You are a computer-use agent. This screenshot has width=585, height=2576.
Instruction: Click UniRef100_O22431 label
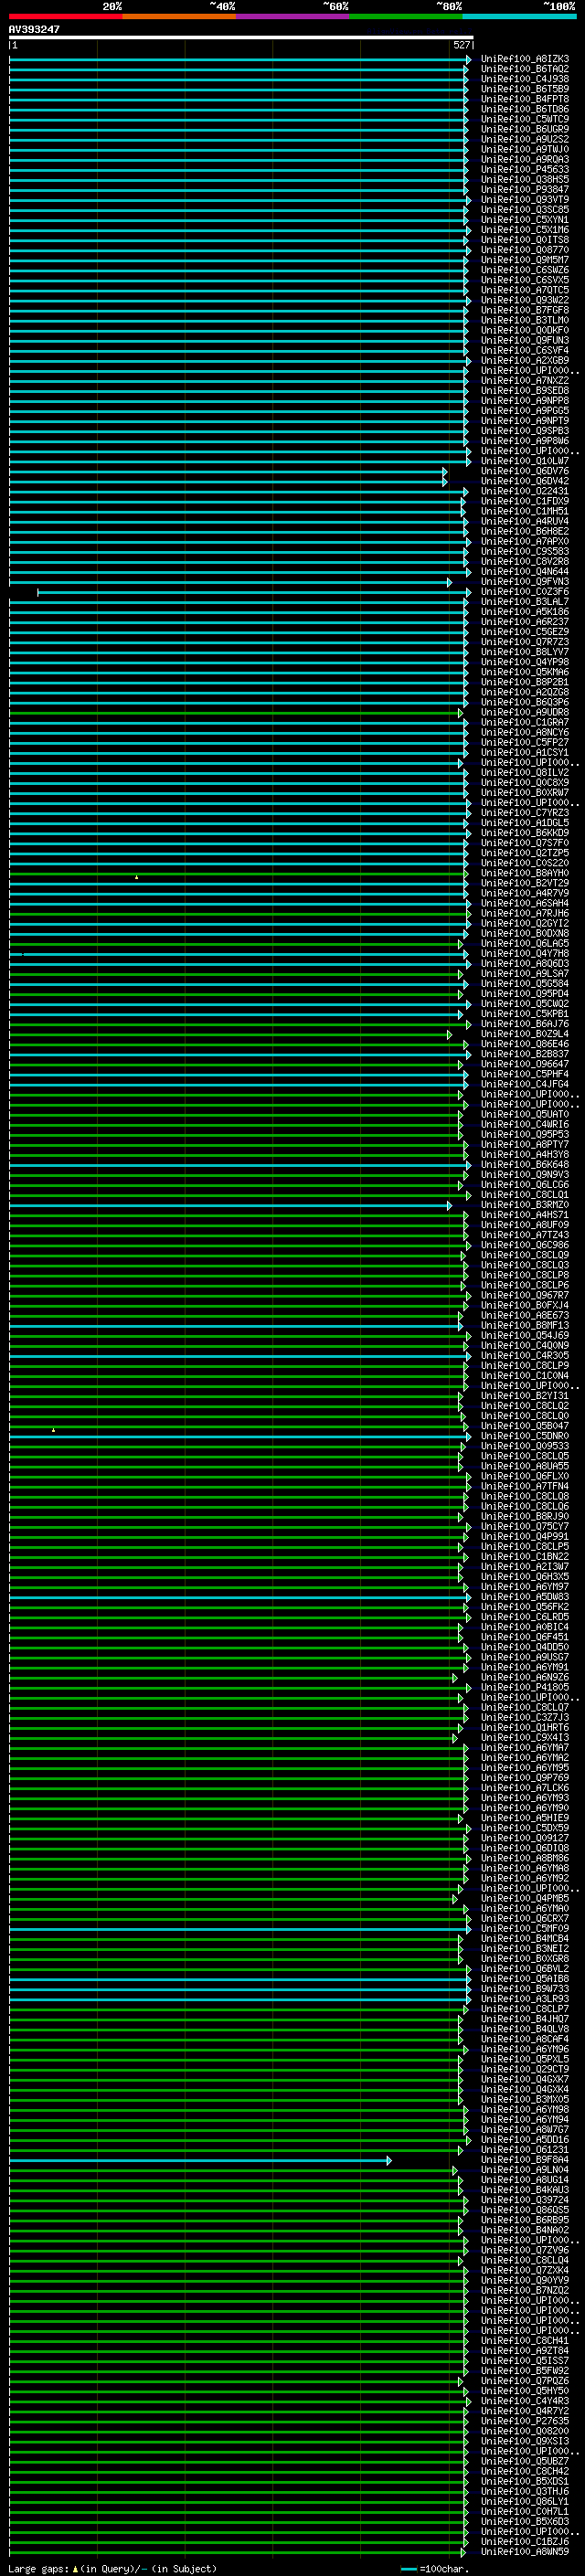tap(525, 492)
